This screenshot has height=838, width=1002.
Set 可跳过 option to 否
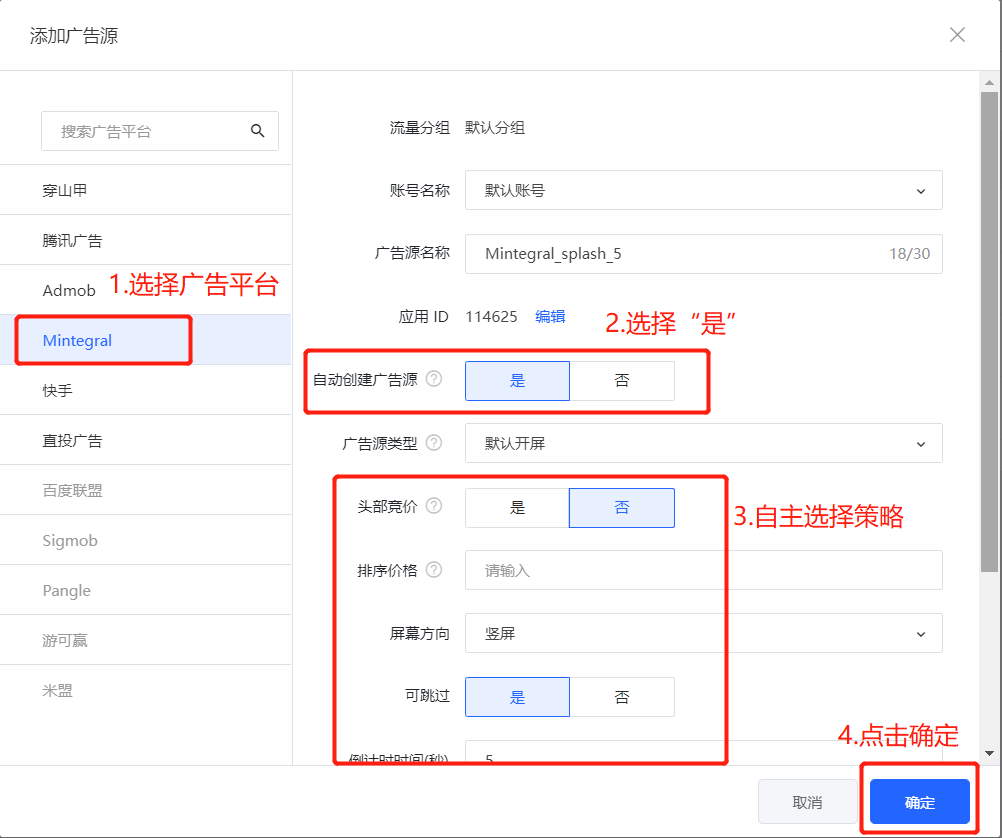pos(622,697)
